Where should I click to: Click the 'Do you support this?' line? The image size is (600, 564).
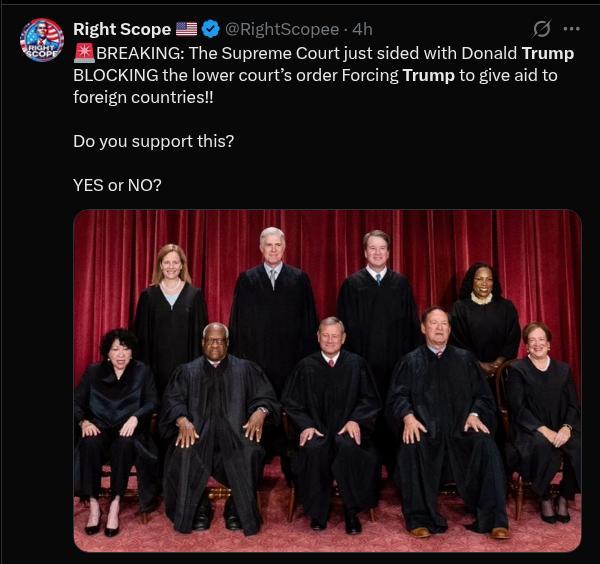(x=153, y=142)
